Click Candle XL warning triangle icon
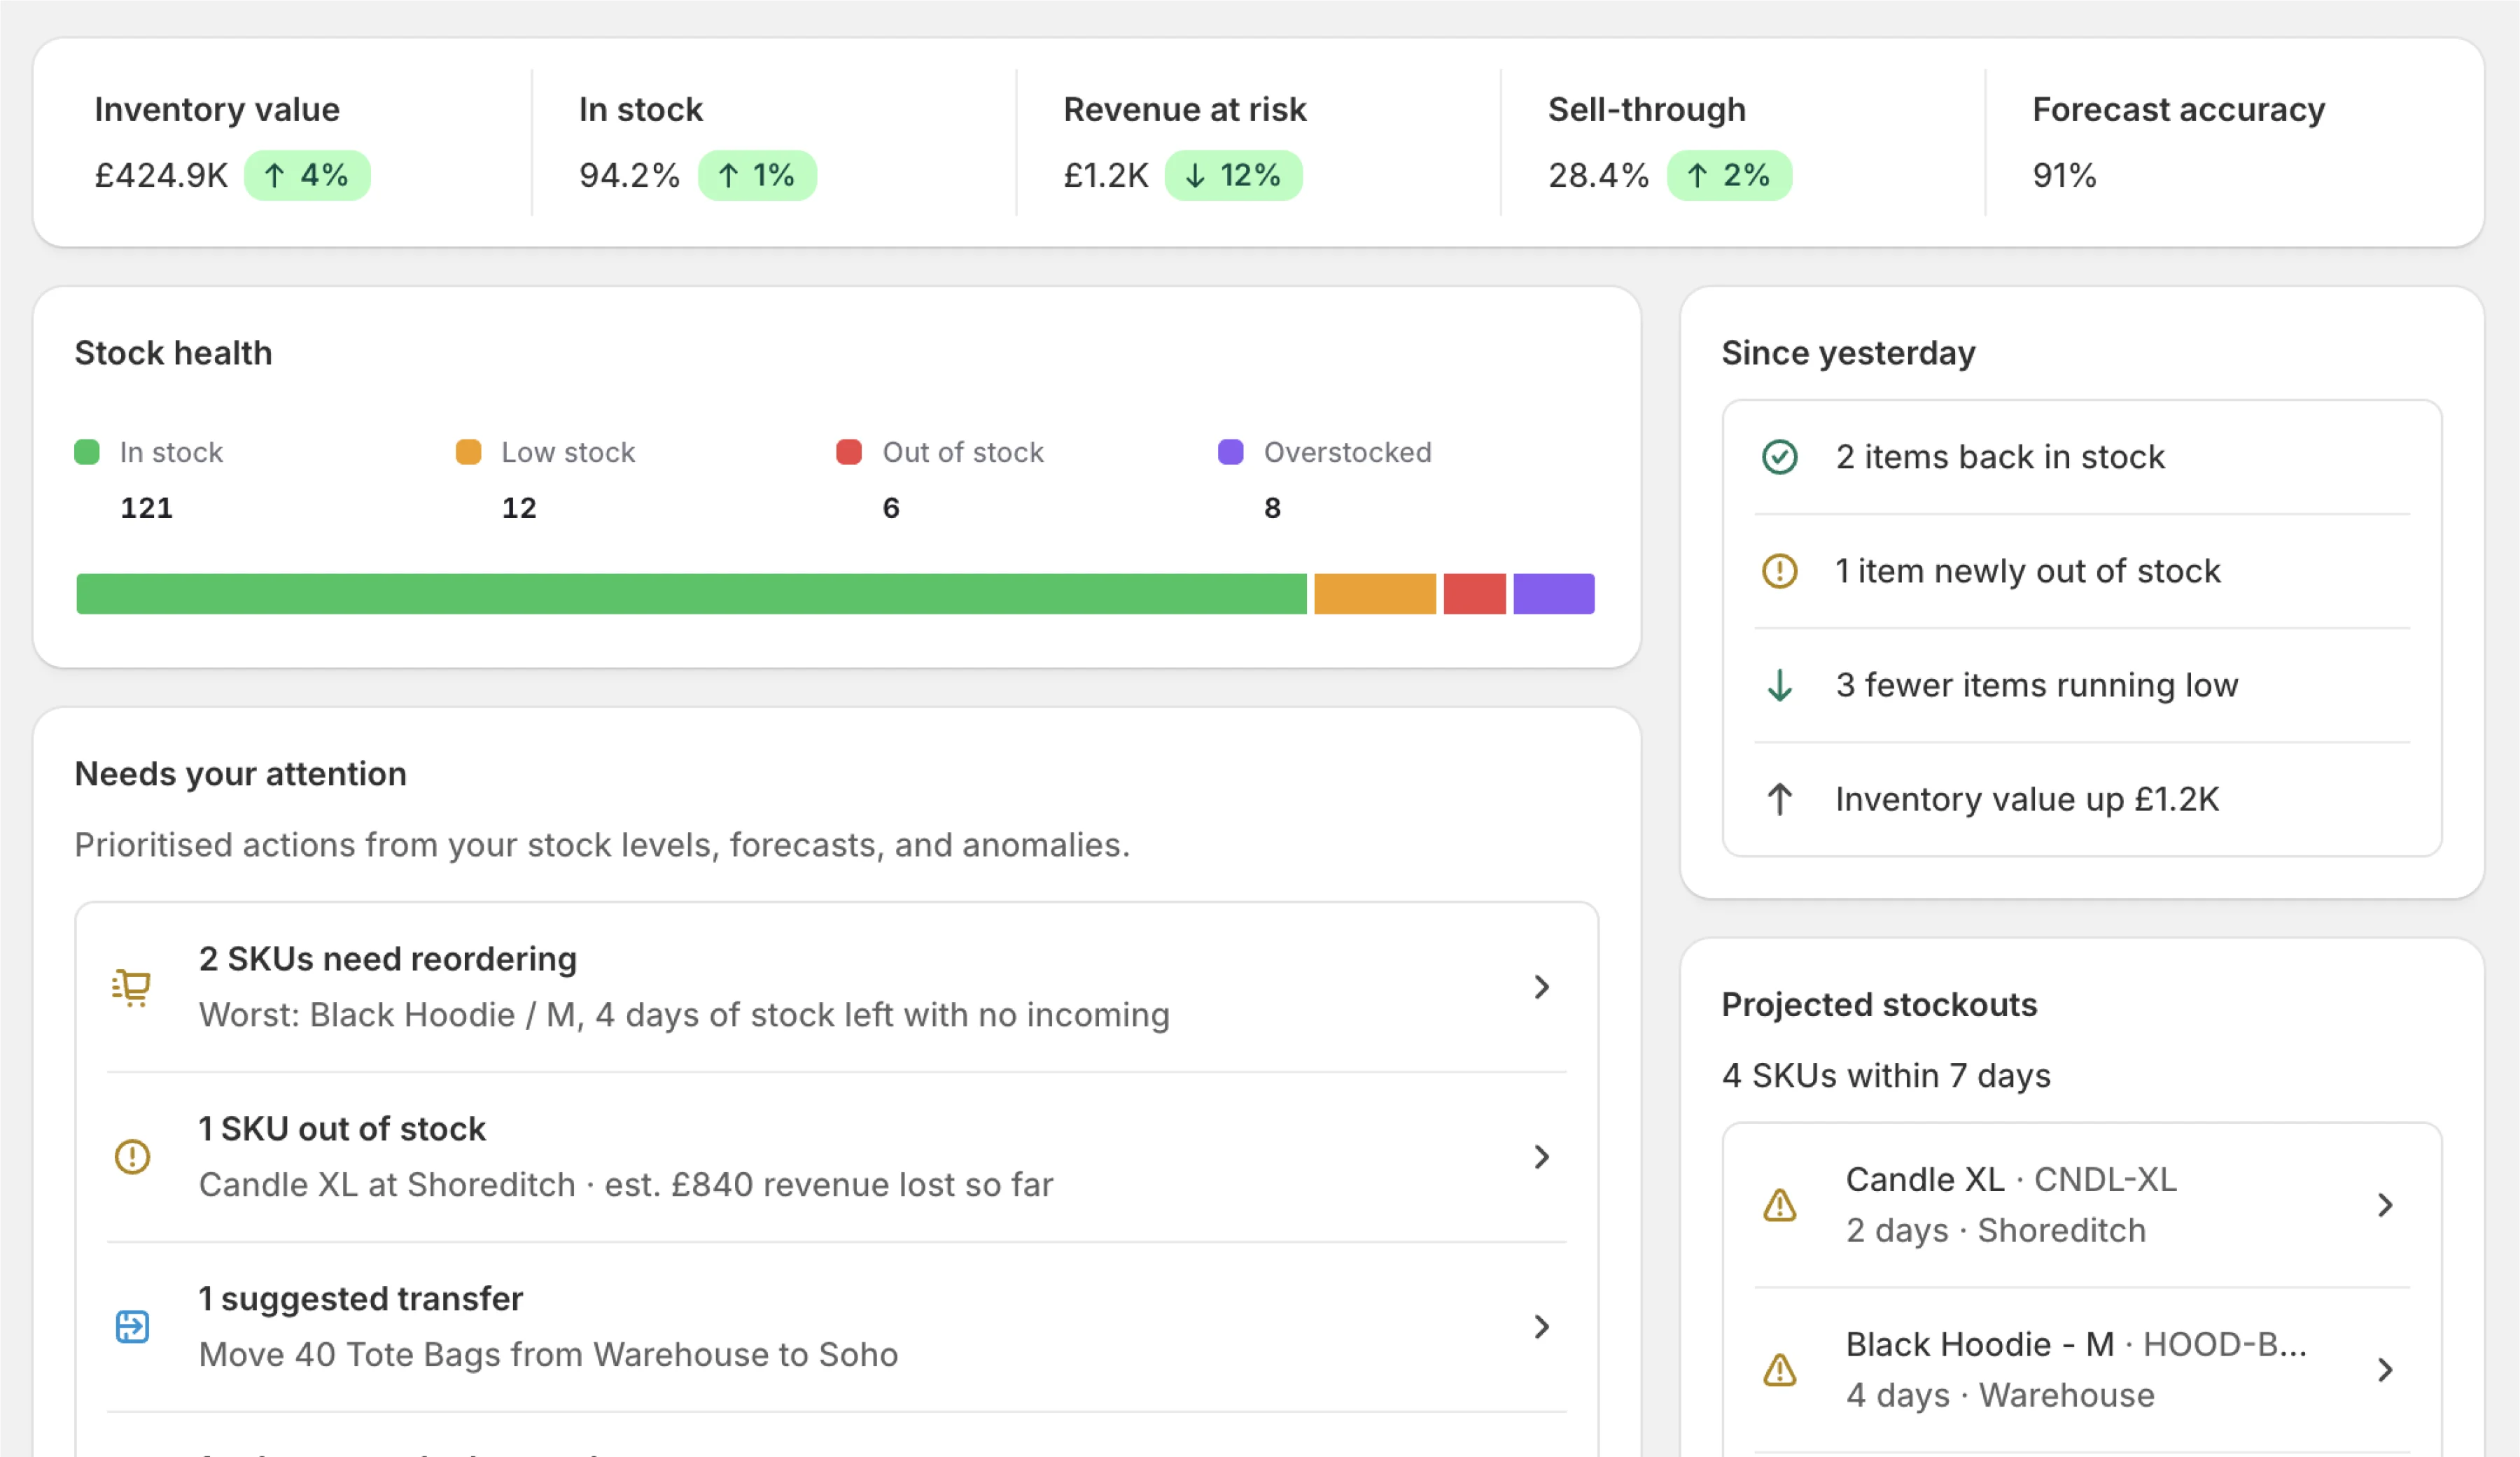 point(1779,1205)
